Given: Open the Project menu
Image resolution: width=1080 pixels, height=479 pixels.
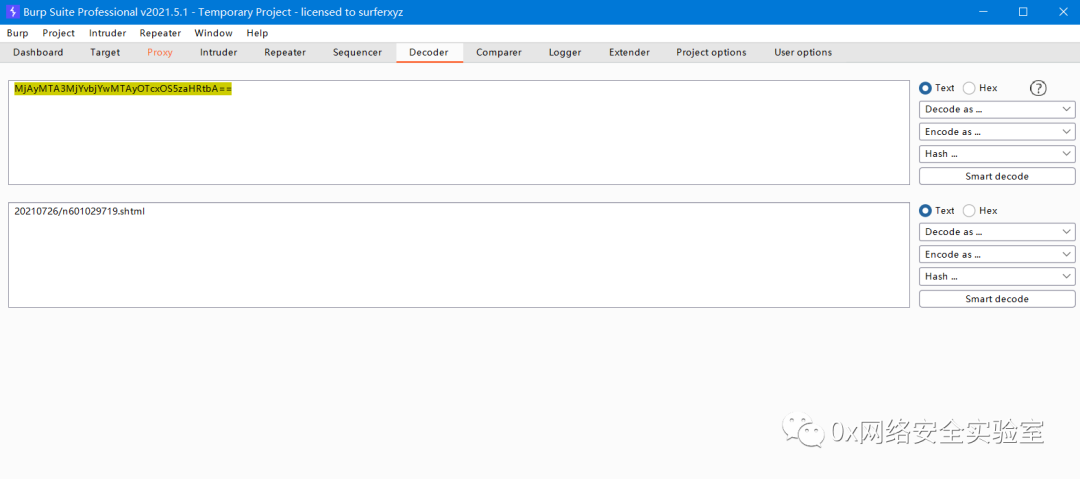Looking at the screenshot, I should click(59, 33).
